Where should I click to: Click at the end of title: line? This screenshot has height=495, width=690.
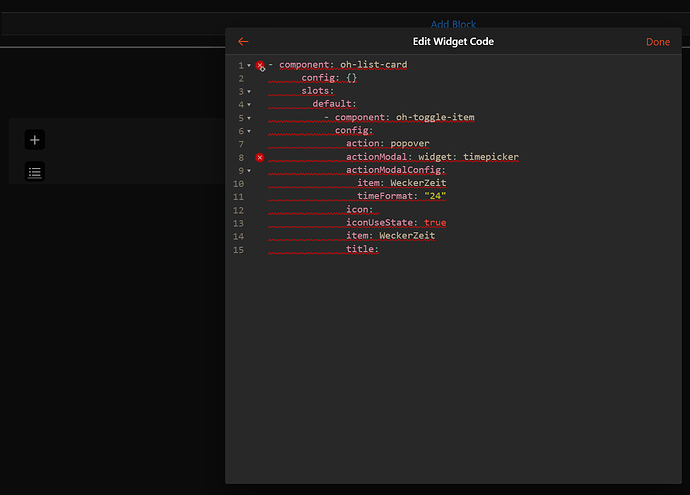tap(380, 249)
